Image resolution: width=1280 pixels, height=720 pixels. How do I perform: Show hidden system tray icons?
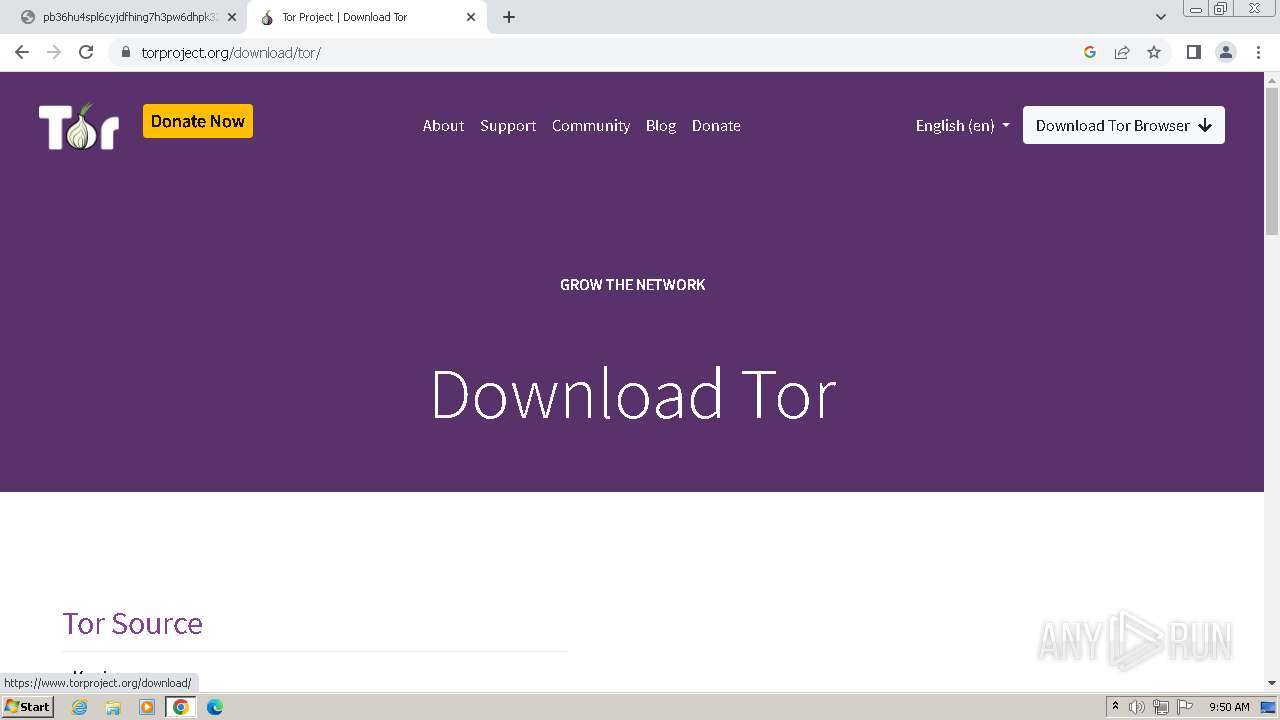1115,707
